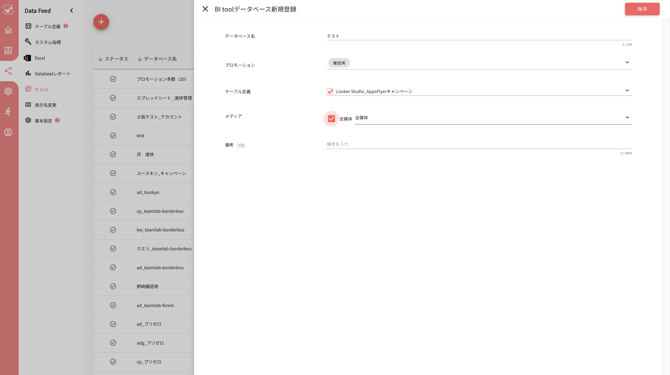Open Databeatレポート in the Data Feed menu
The width and height of the screenshot is (670, 375).
click(x=47, y=73)
